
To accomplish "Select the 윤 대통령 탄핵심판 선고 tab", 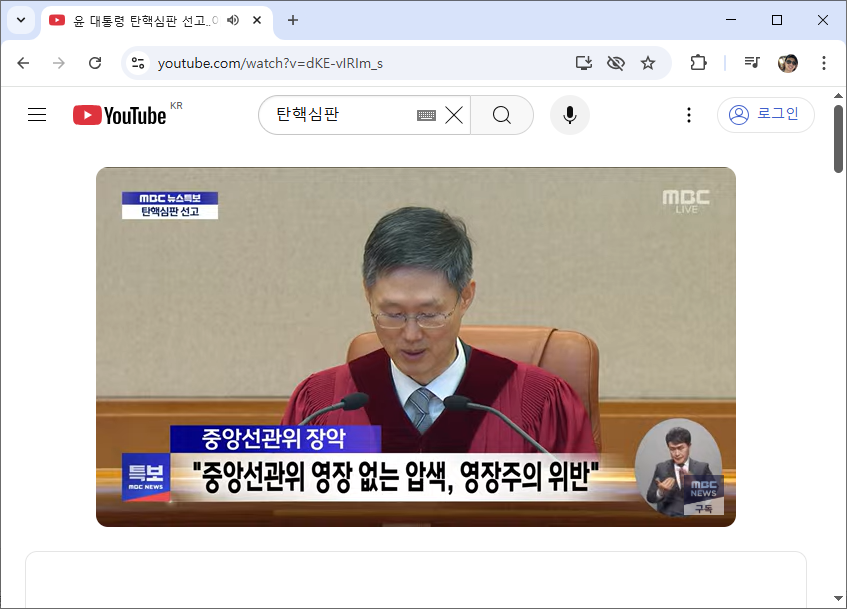I will (146, 21).
